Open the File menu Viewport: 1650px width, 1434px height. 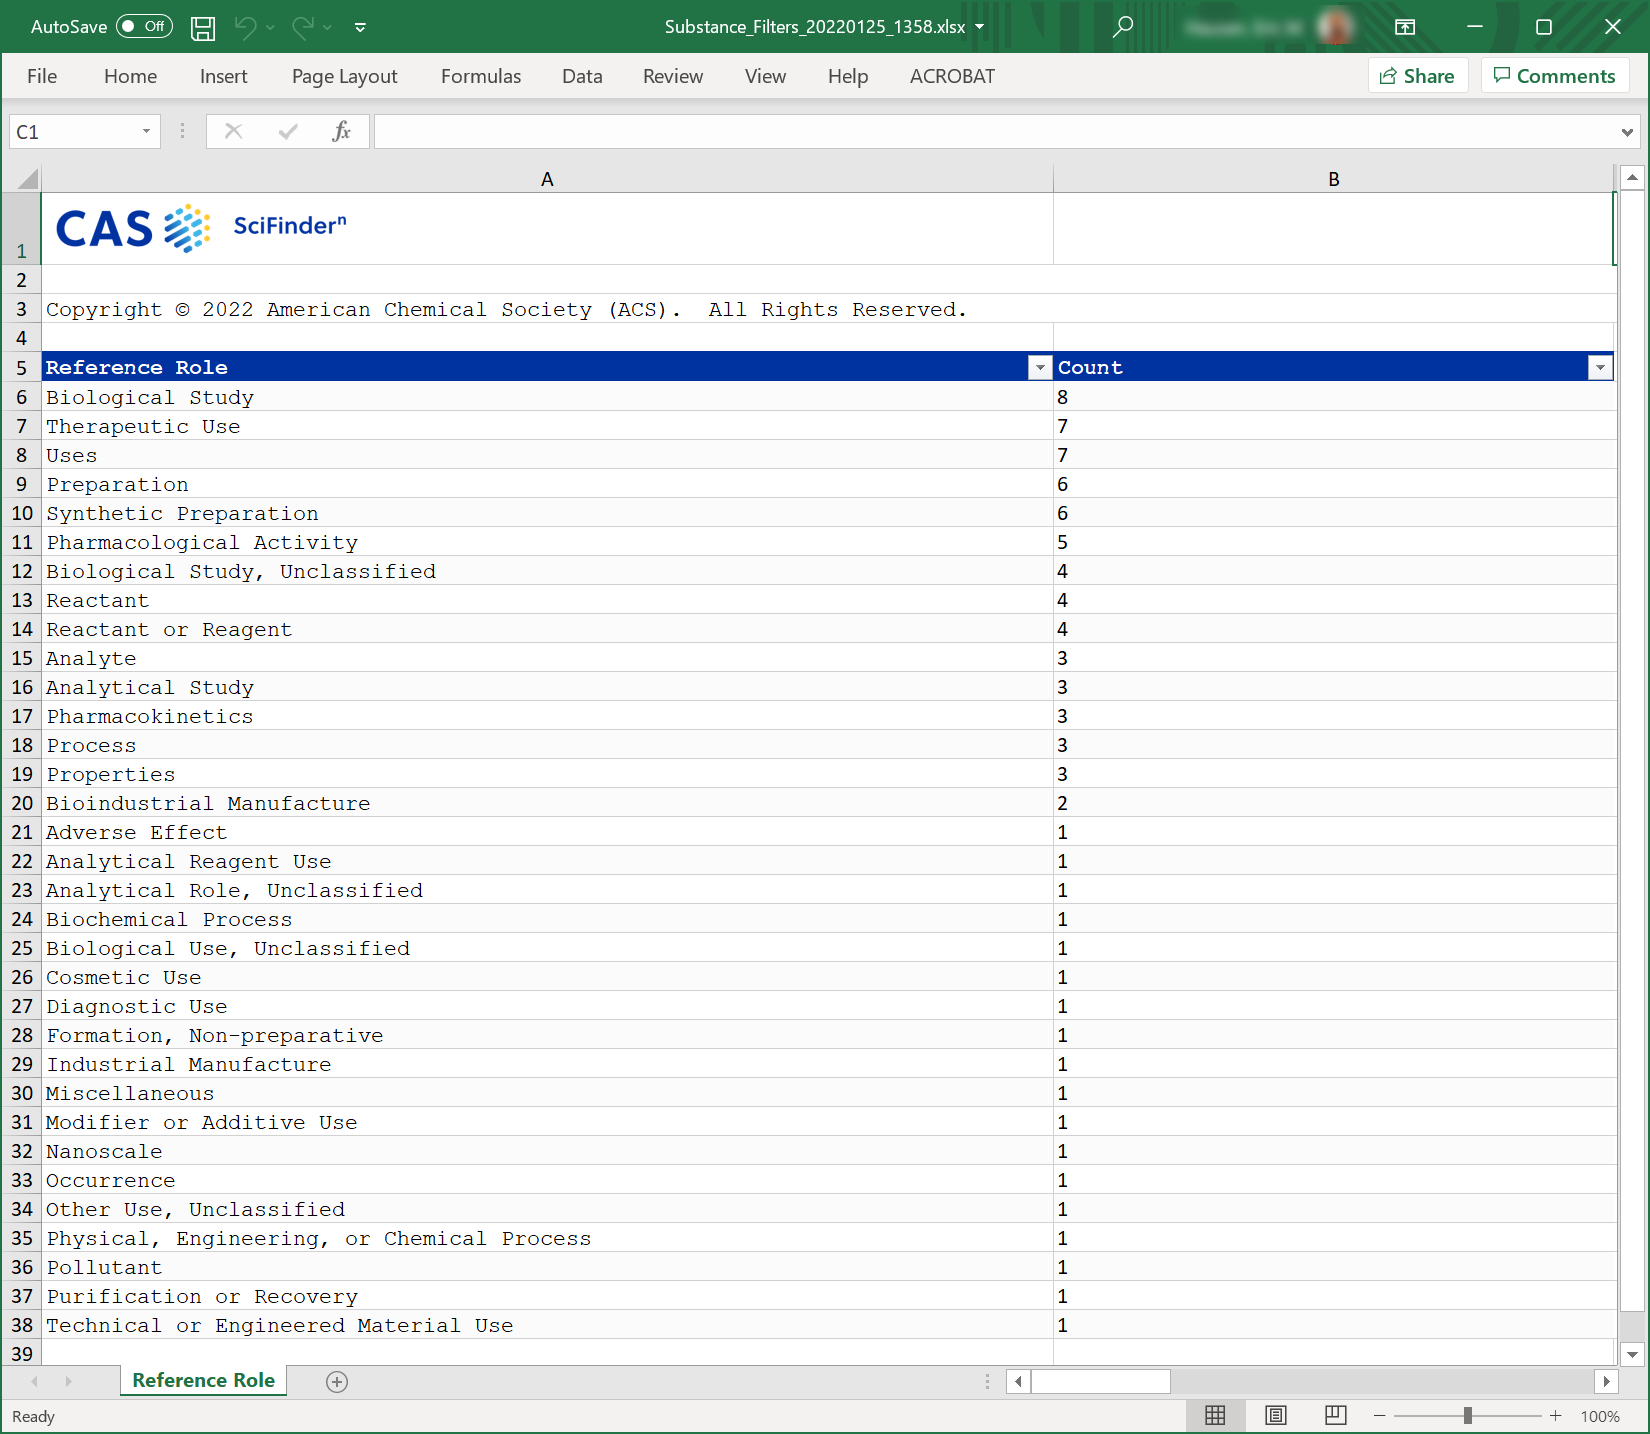click(42, 76)
